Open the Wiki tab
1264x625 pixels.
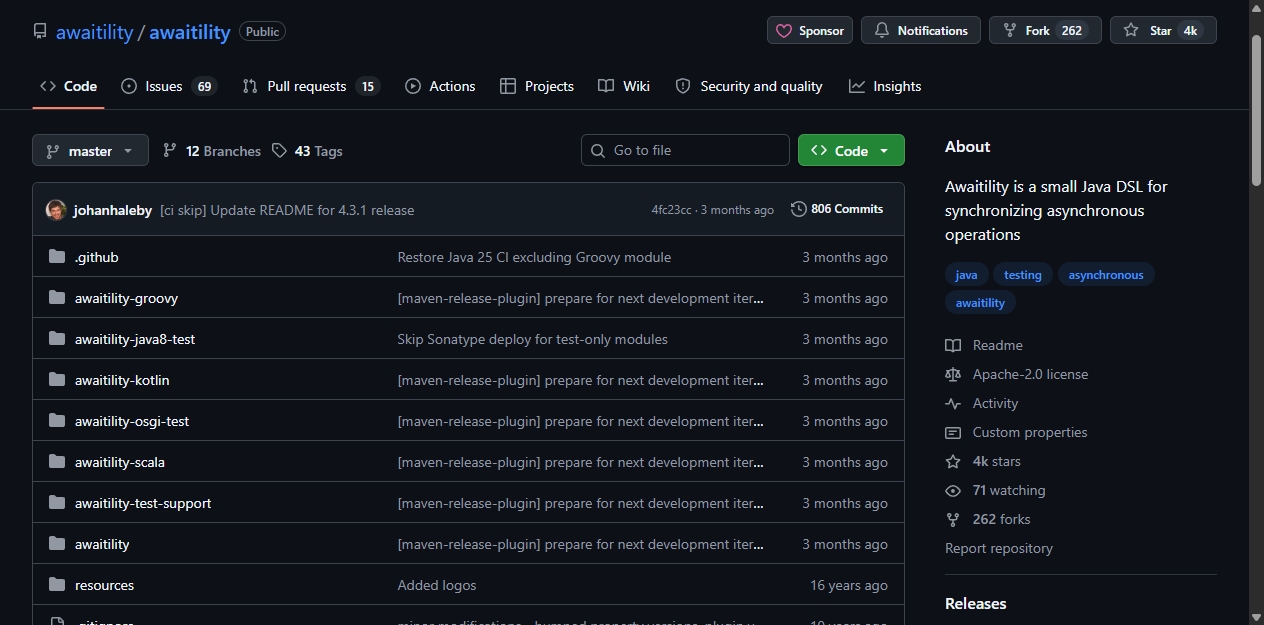(624, 86)
